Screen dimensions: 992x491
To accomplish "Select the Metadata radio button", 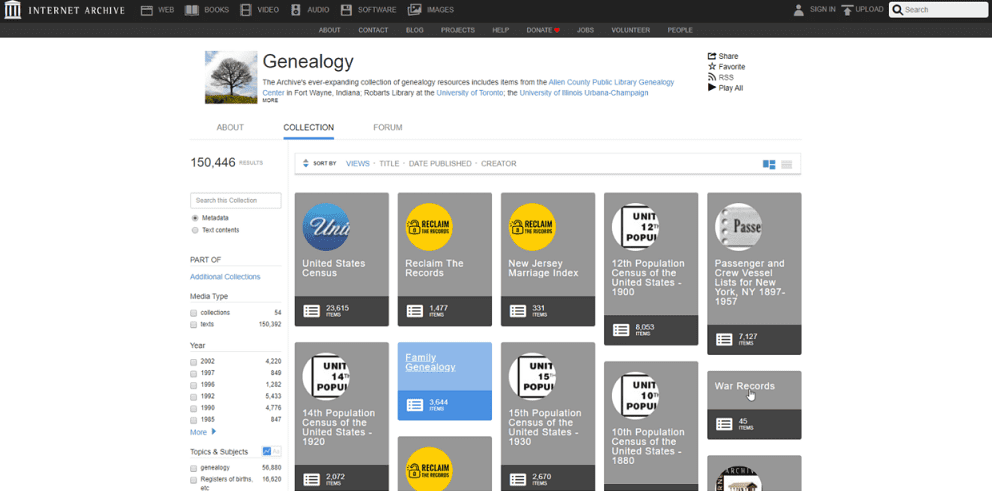I will 195,218.
